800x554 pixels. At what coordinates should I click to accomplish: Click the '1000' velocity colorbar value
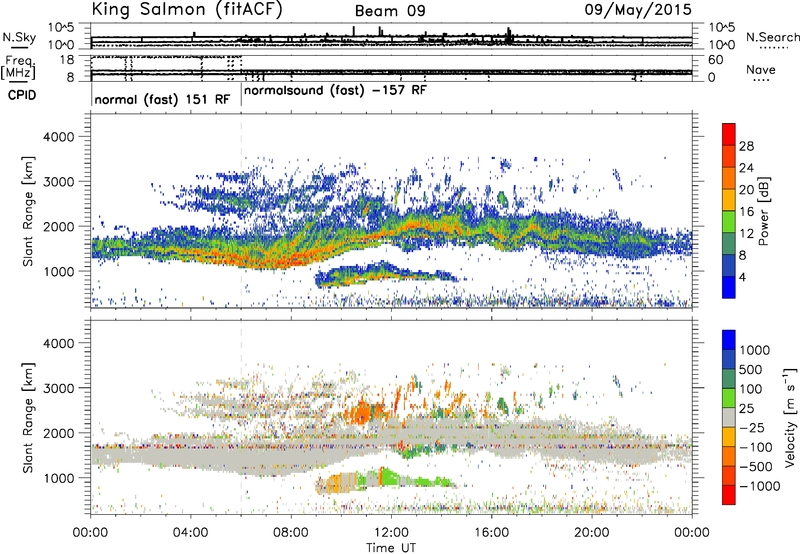[755, 350]
